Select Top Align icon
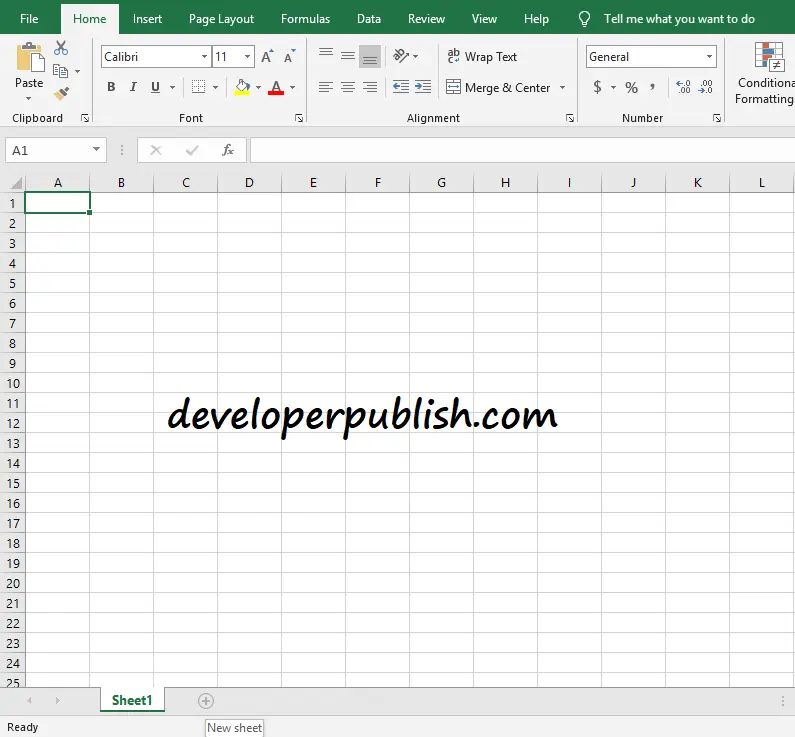The width and height of the screenshot is (795, 737). (326, 55)
